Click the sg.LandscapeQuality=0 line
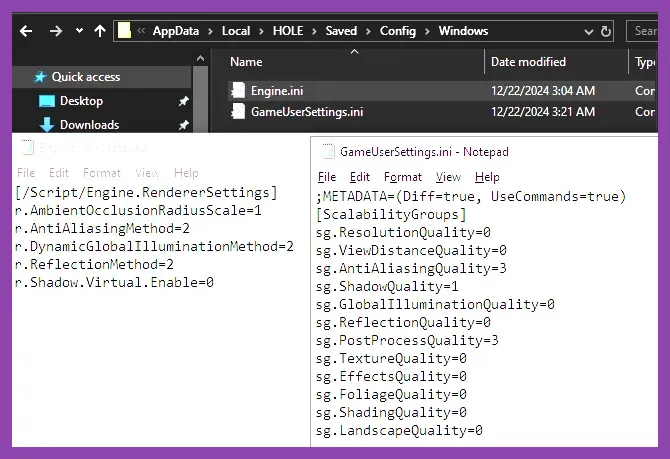The height and width of the screenshot is (459, 670). 399,430
